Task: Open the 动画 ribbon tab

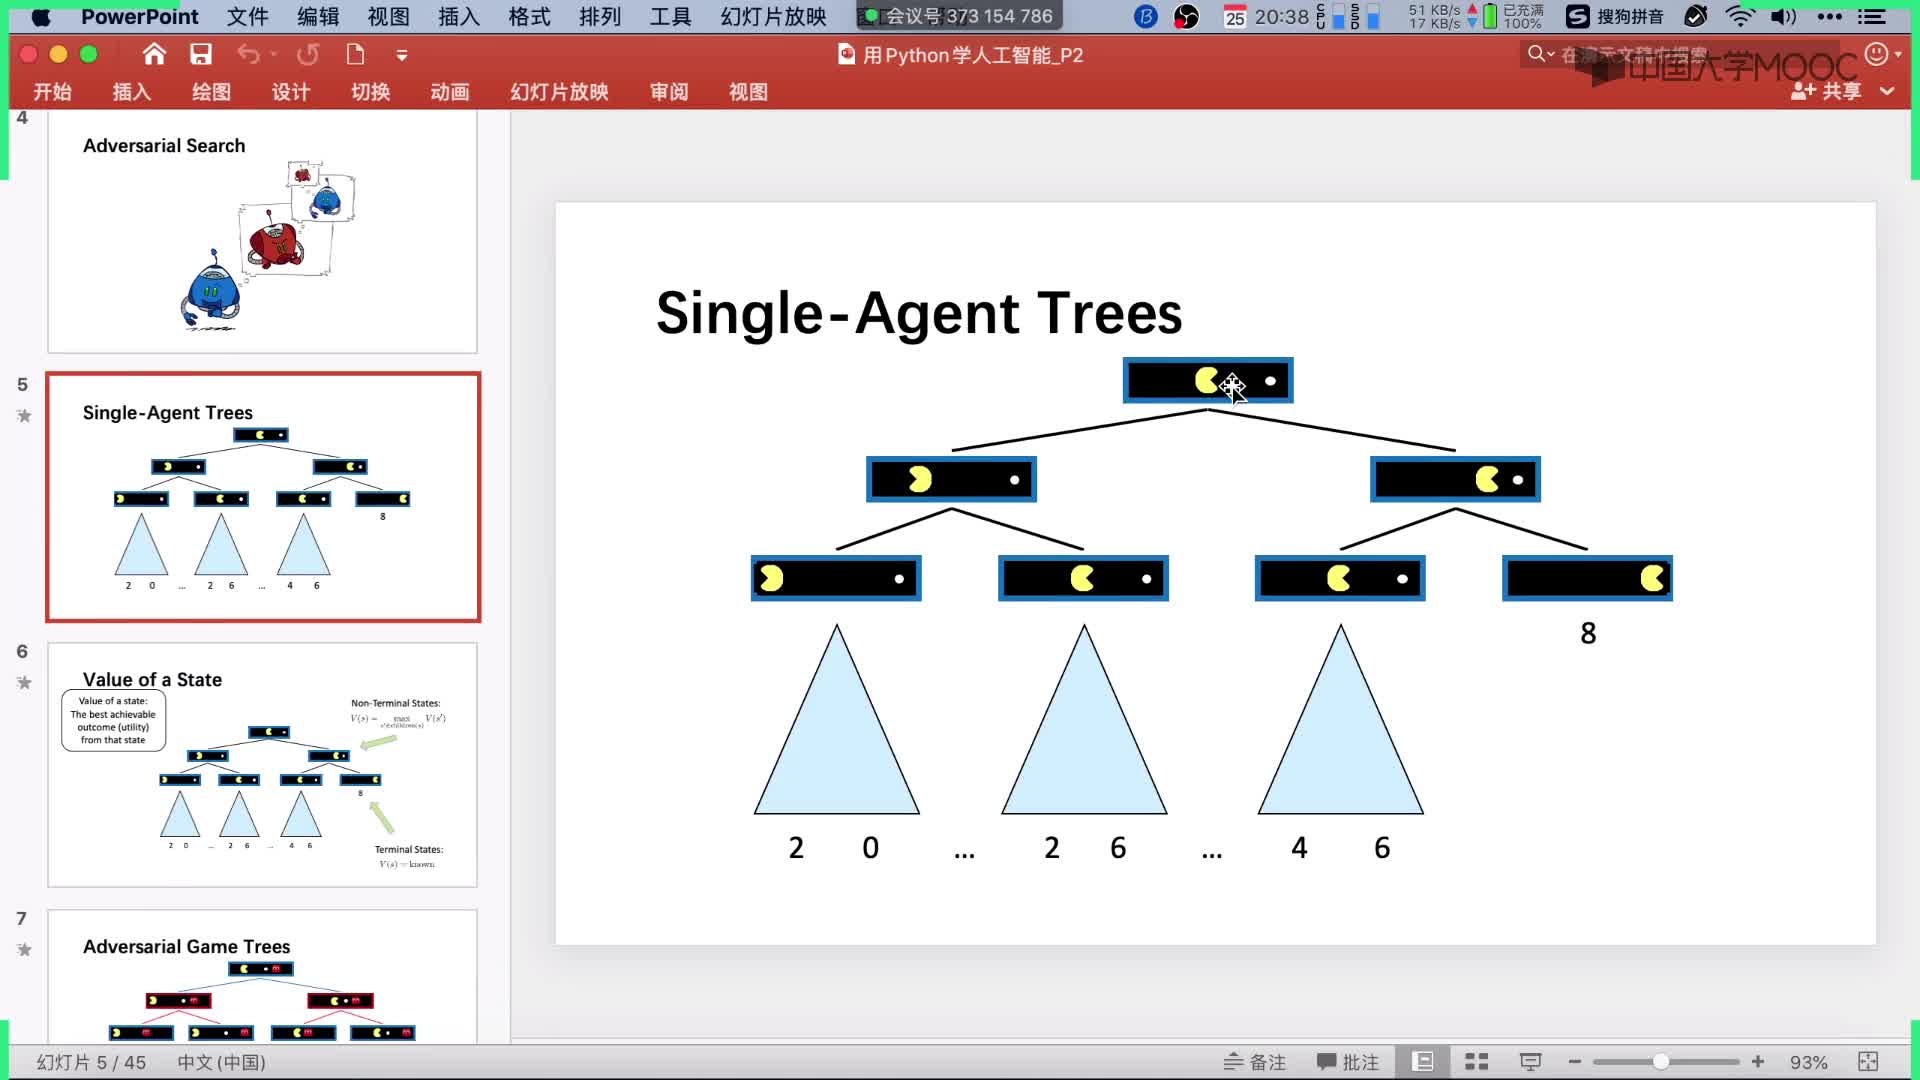Action: [x=450, y=92]
